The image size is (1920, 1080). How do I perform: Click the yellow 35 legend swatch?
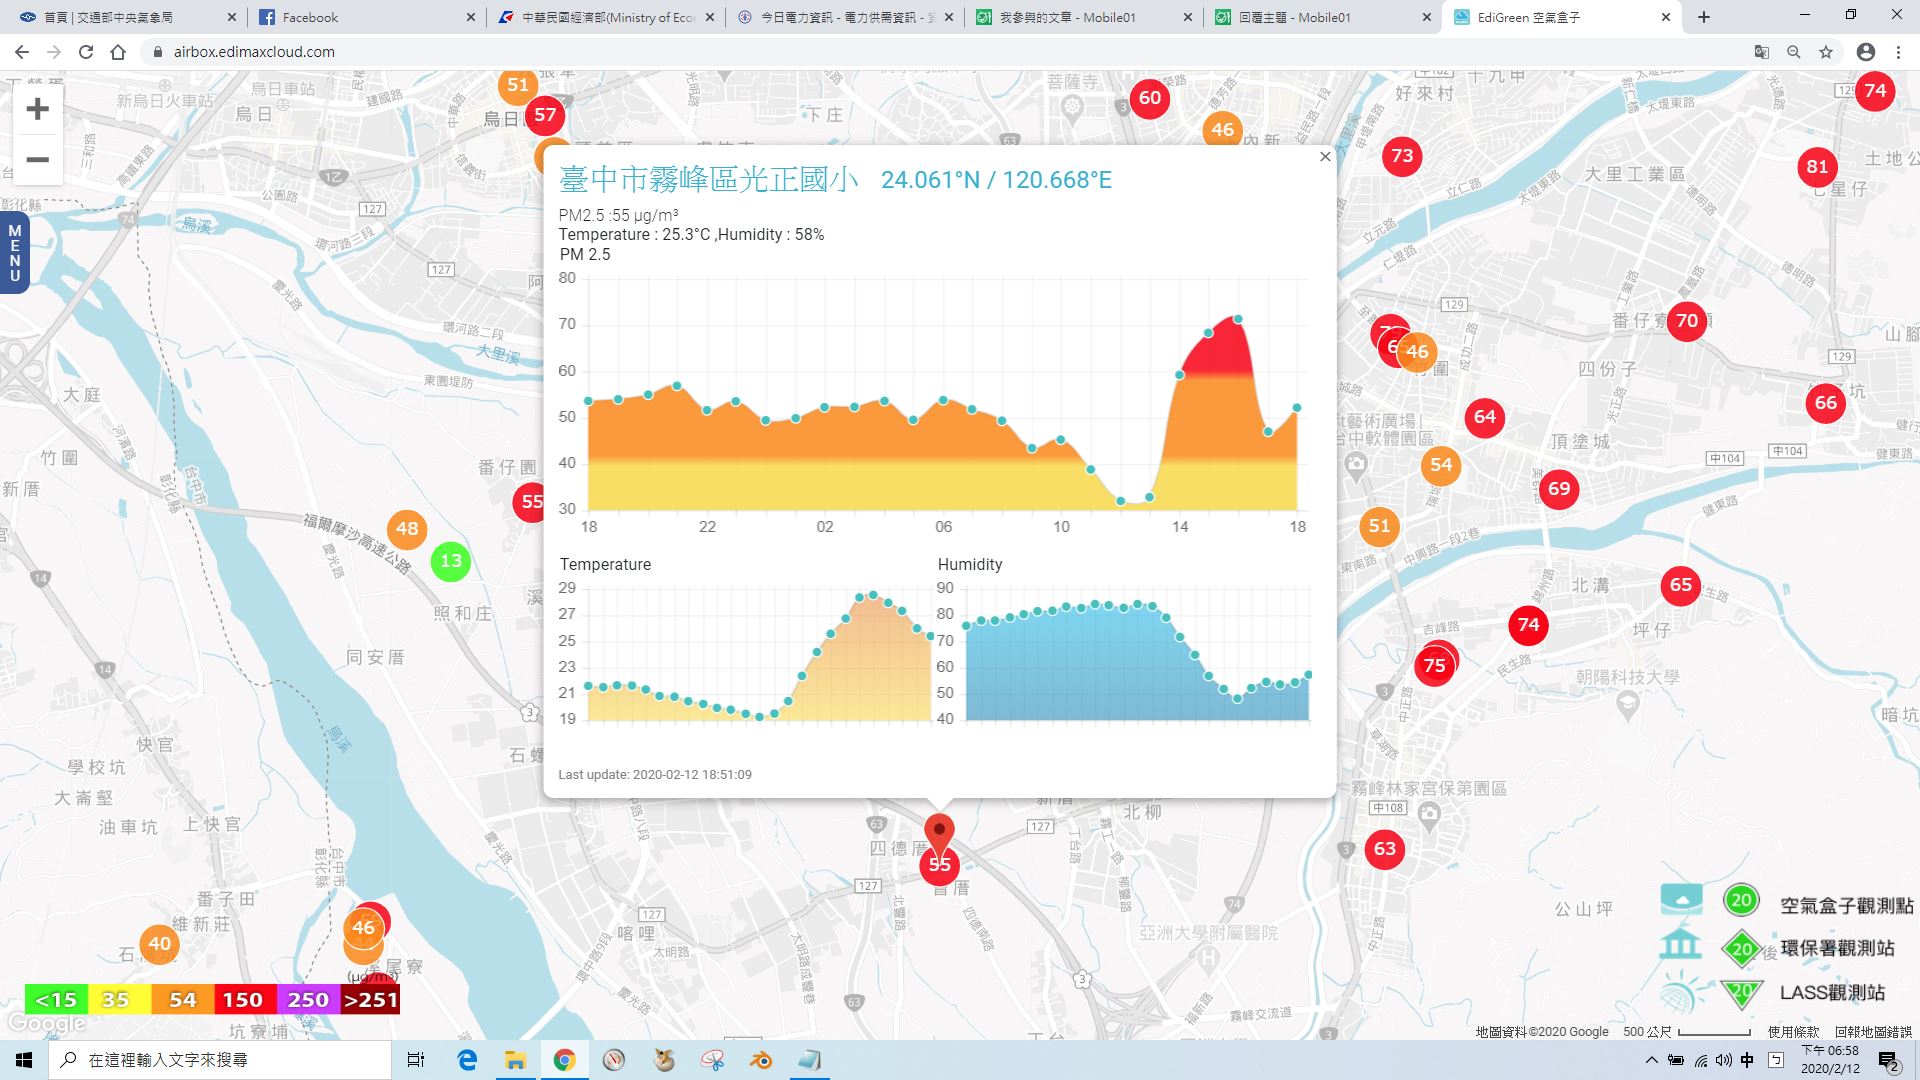pyautogui.click(x=119, y=1000)
